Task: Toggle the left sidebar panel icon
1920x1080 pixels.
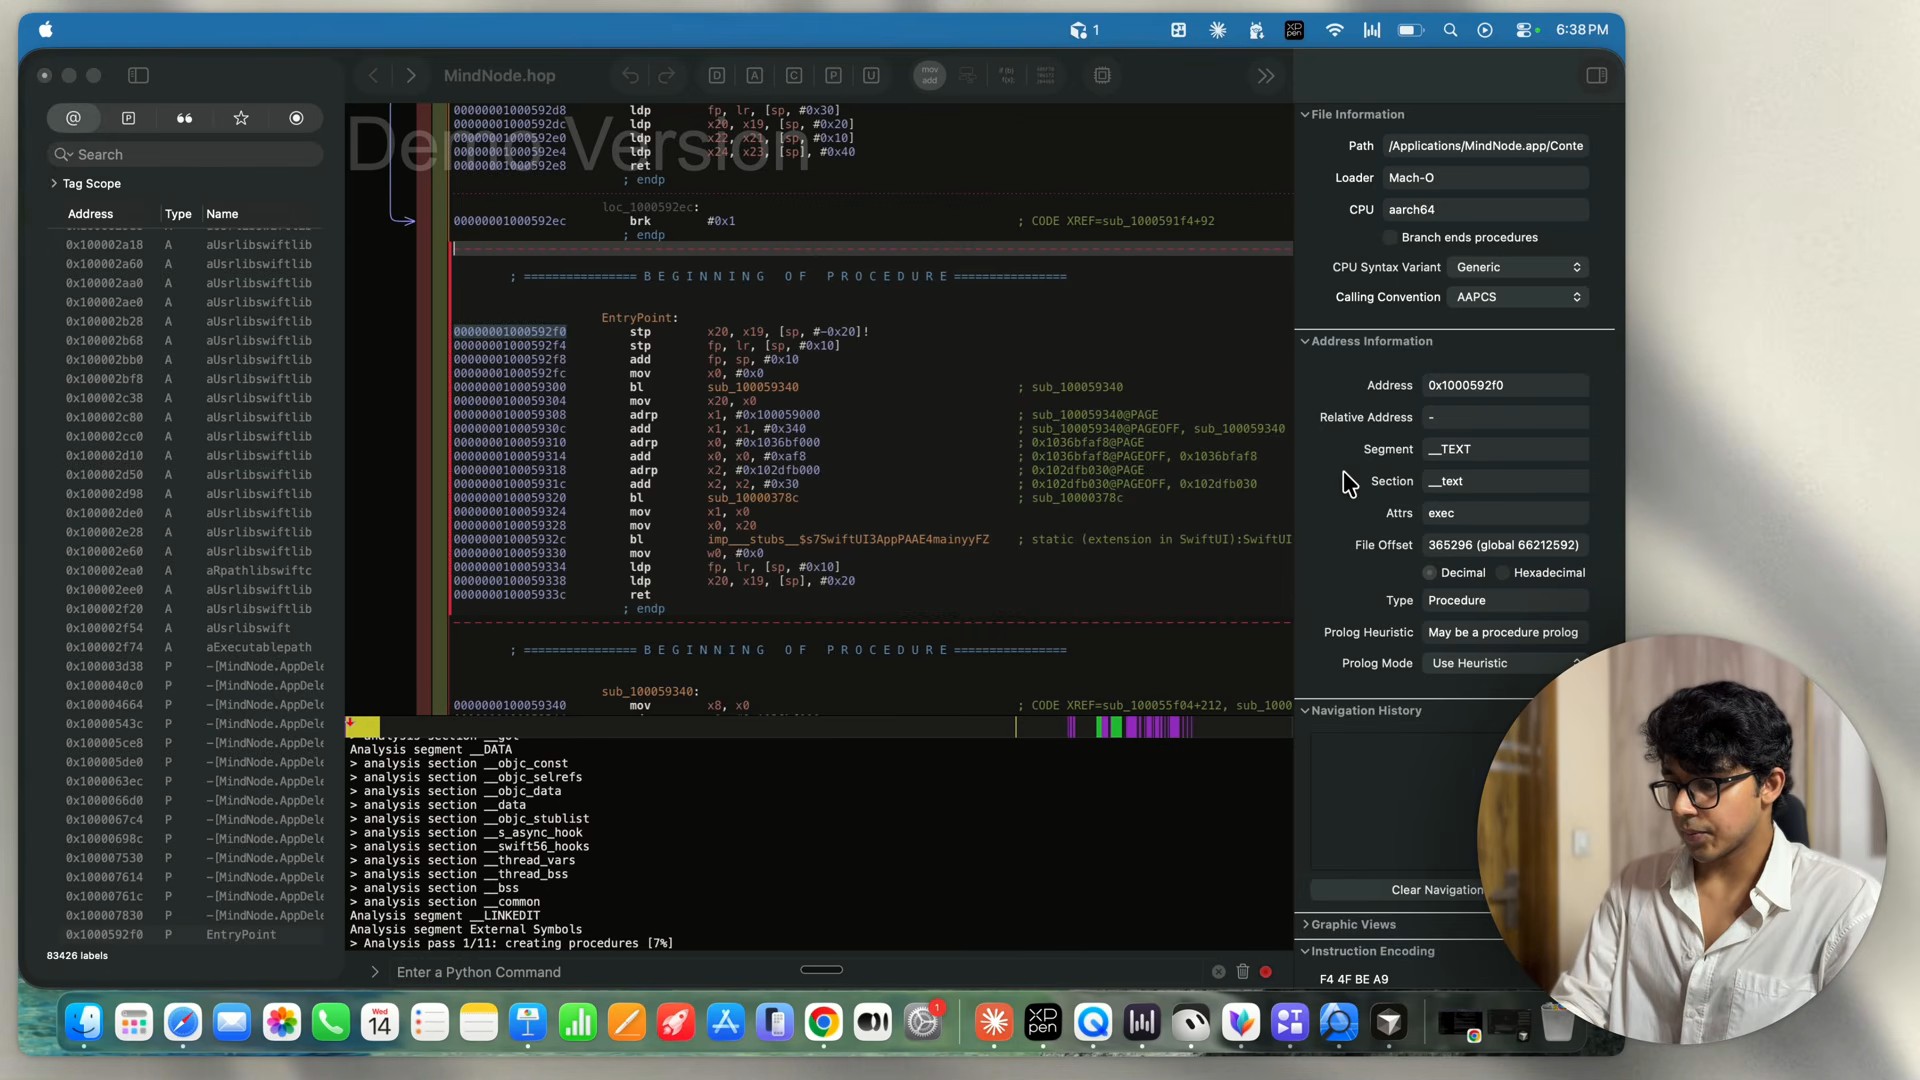Action: tap(139, 75)
